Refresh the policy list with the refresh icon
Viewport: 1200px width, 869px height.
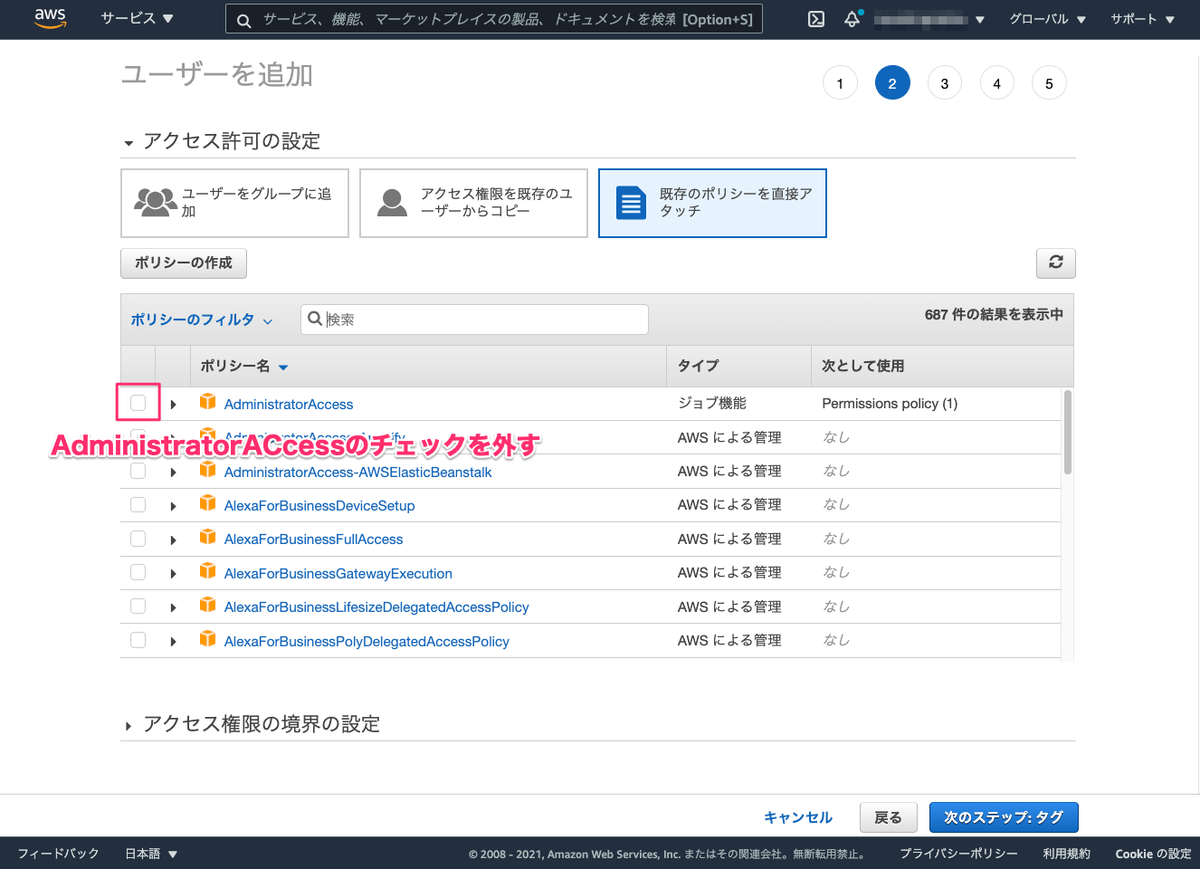(x=1056, y=263)
